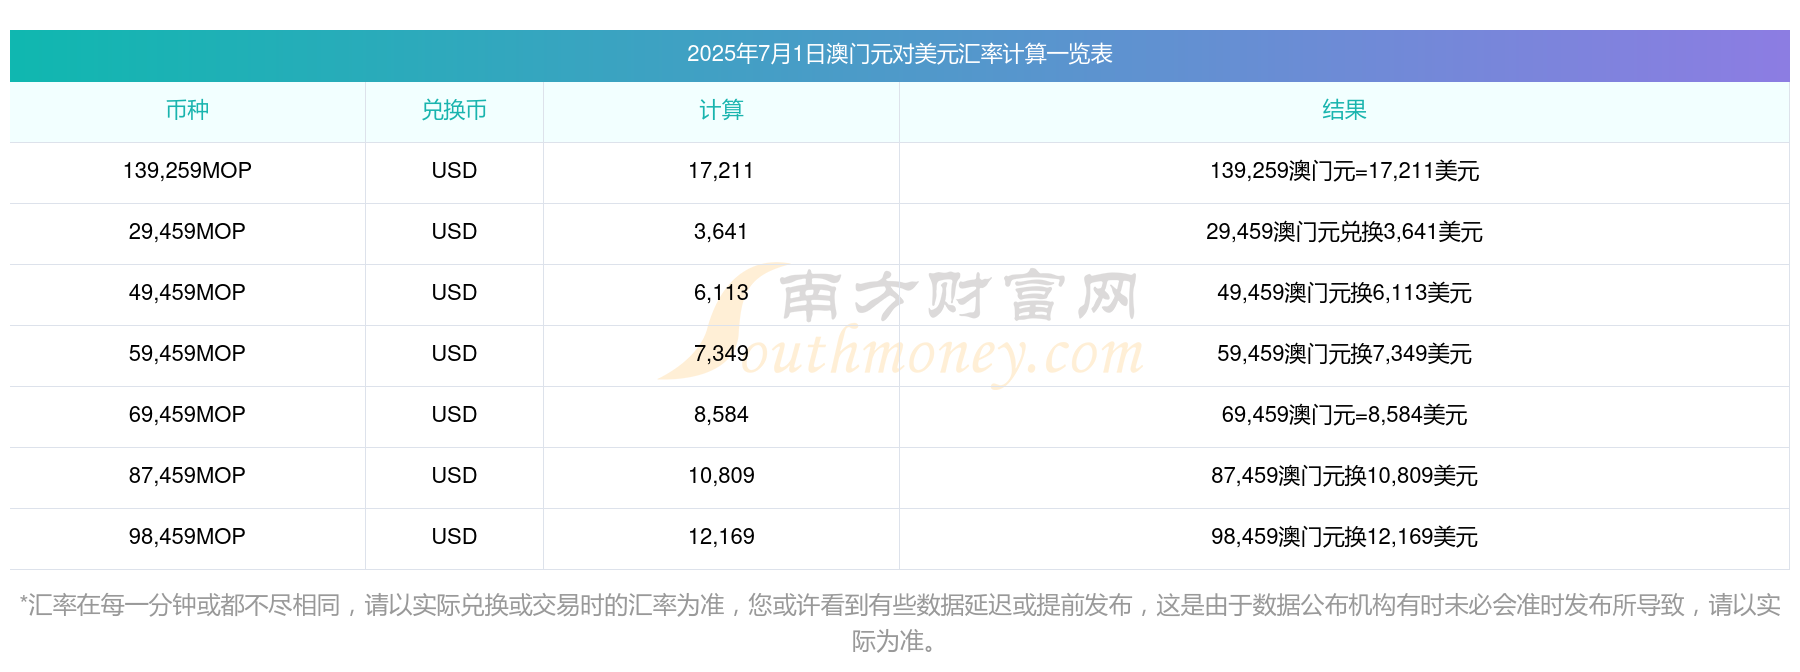The width and height of the screenshot is (1800, 672).
Task: Click the 结果 column header
Action: pyautogui.click(x=1344, y=111)
